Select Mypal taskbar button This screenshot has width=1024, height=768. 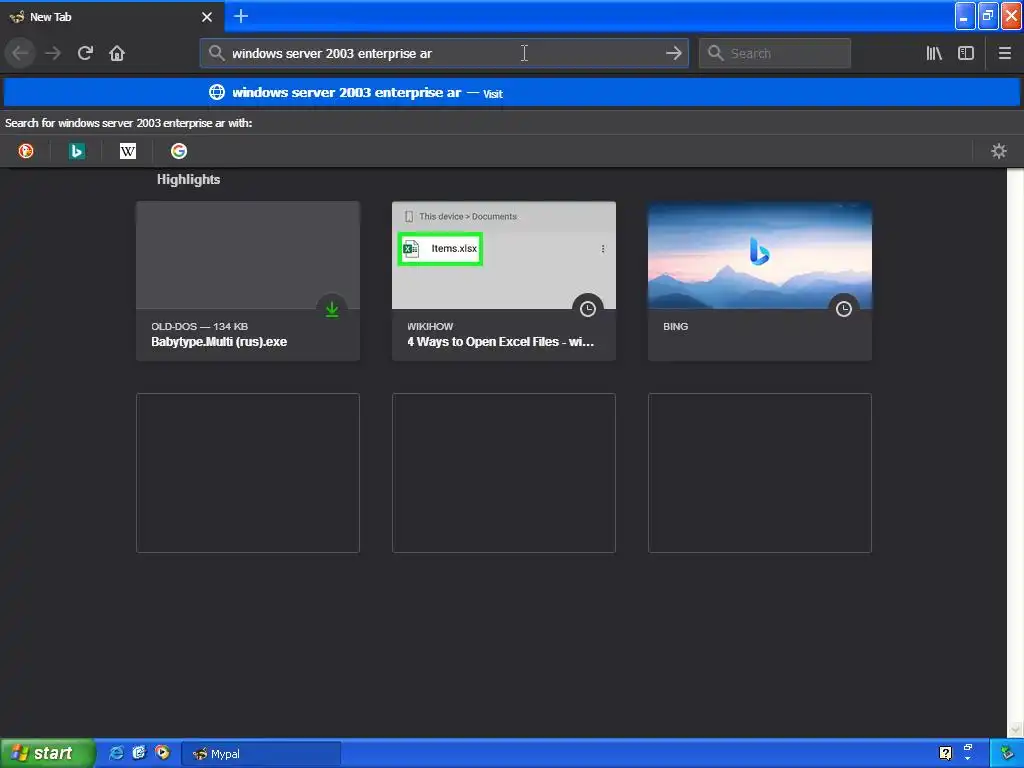(x=261, y=754)
